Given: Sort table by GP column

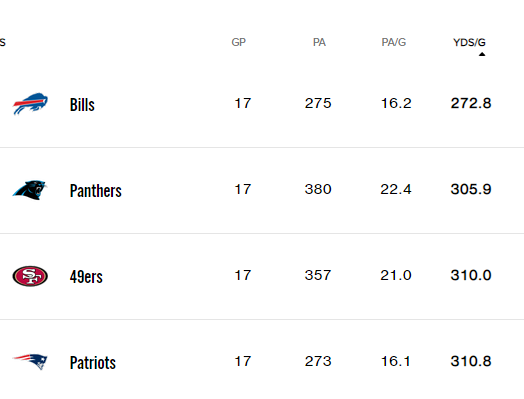Looking at the screenshot, I should (x=239, y=42).
